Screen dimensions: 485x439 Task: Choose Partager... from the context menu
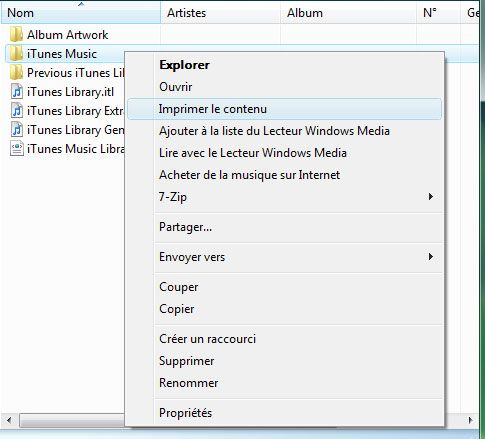285,227
